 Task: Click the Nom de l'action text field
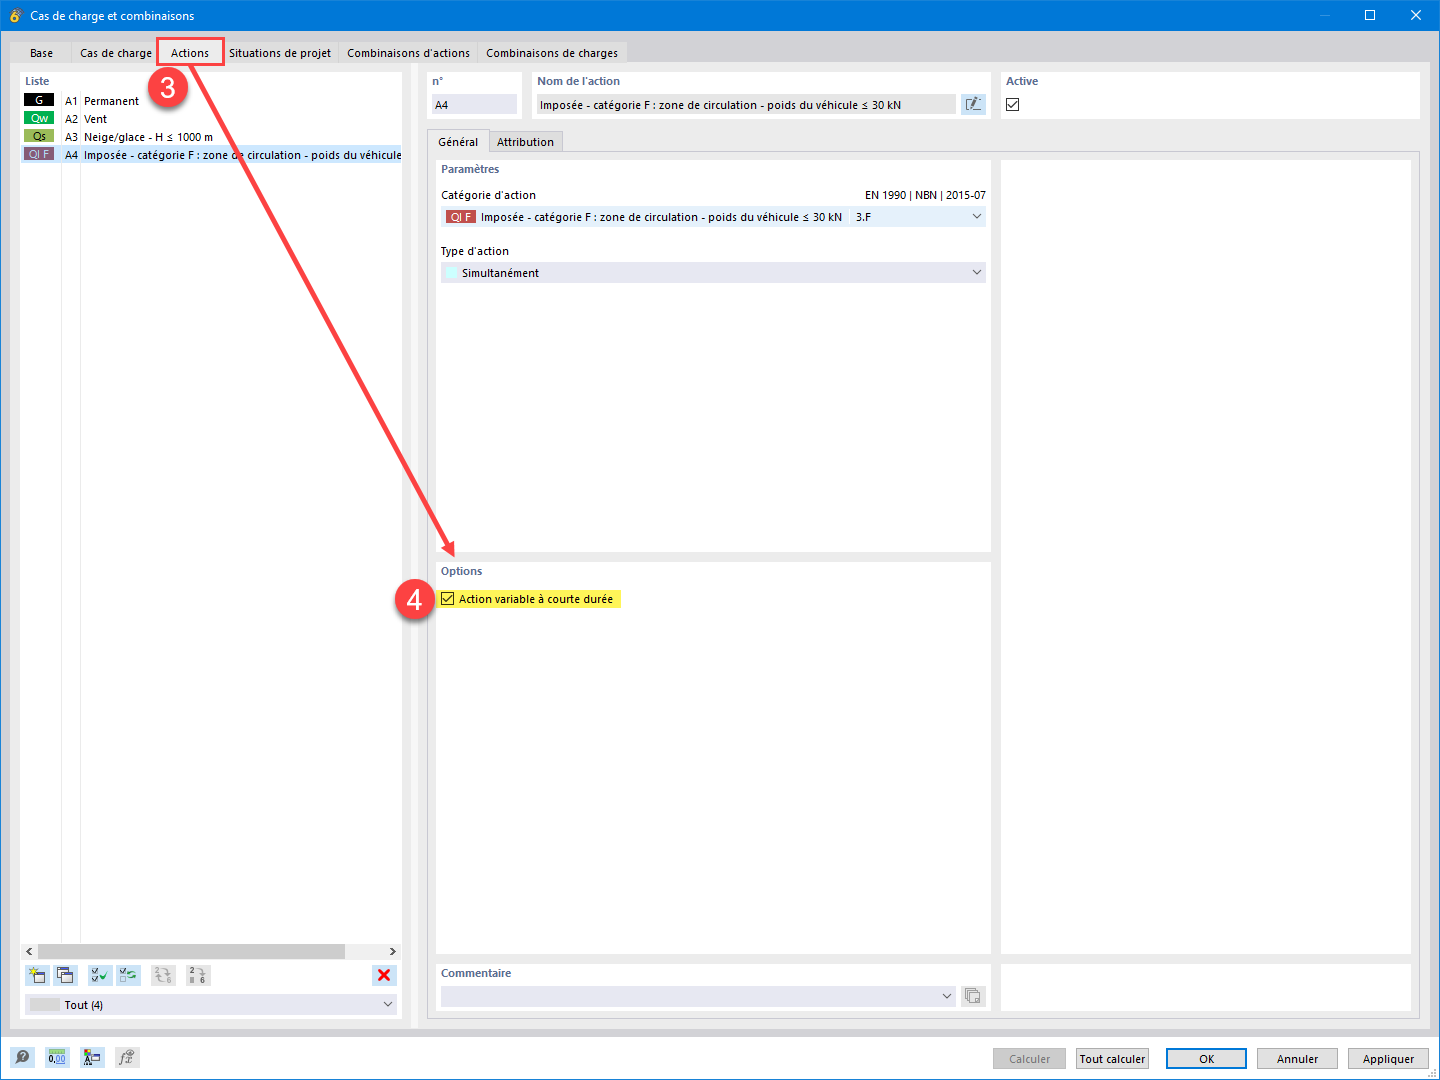(x=746, y=104)
